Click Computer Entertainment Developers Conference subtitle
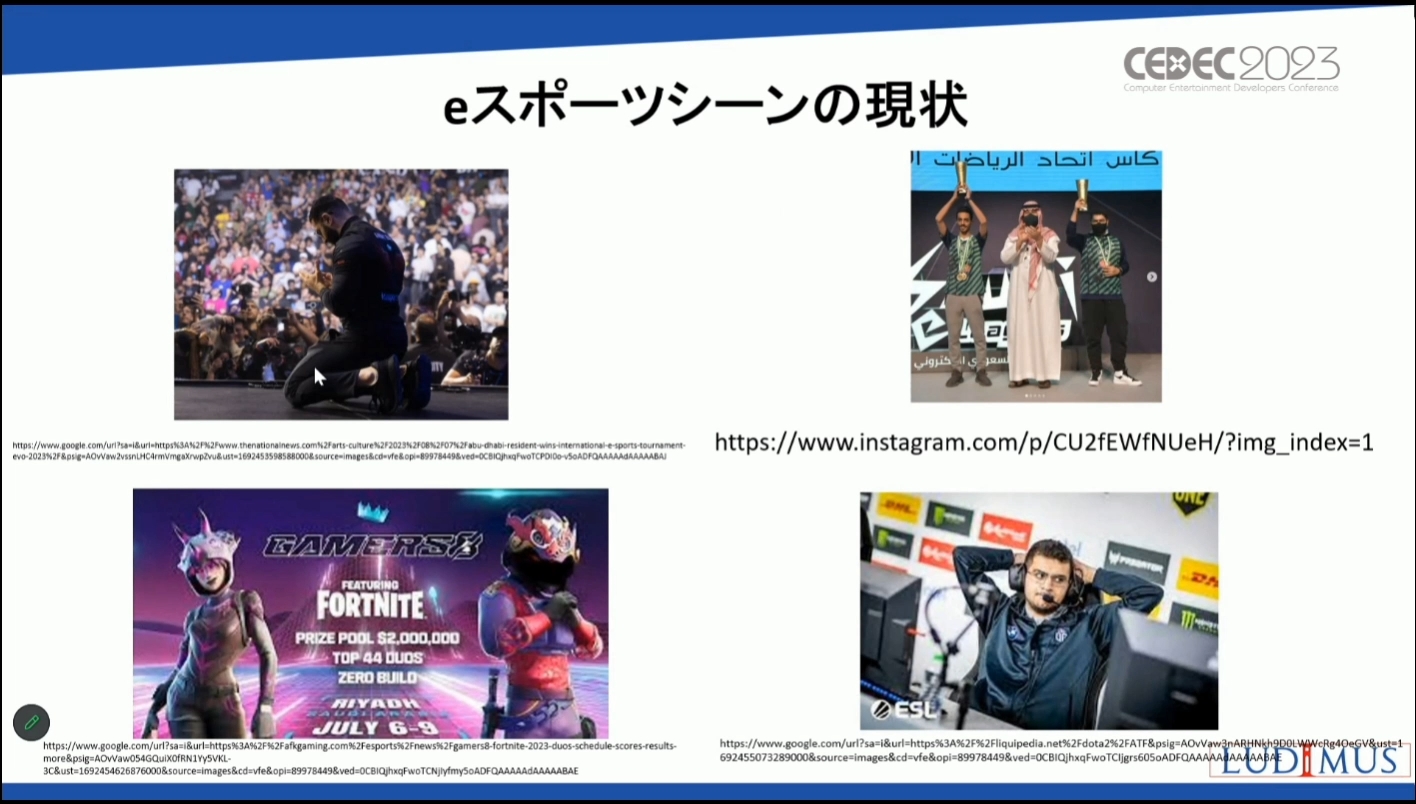 tap(1231, 88)
